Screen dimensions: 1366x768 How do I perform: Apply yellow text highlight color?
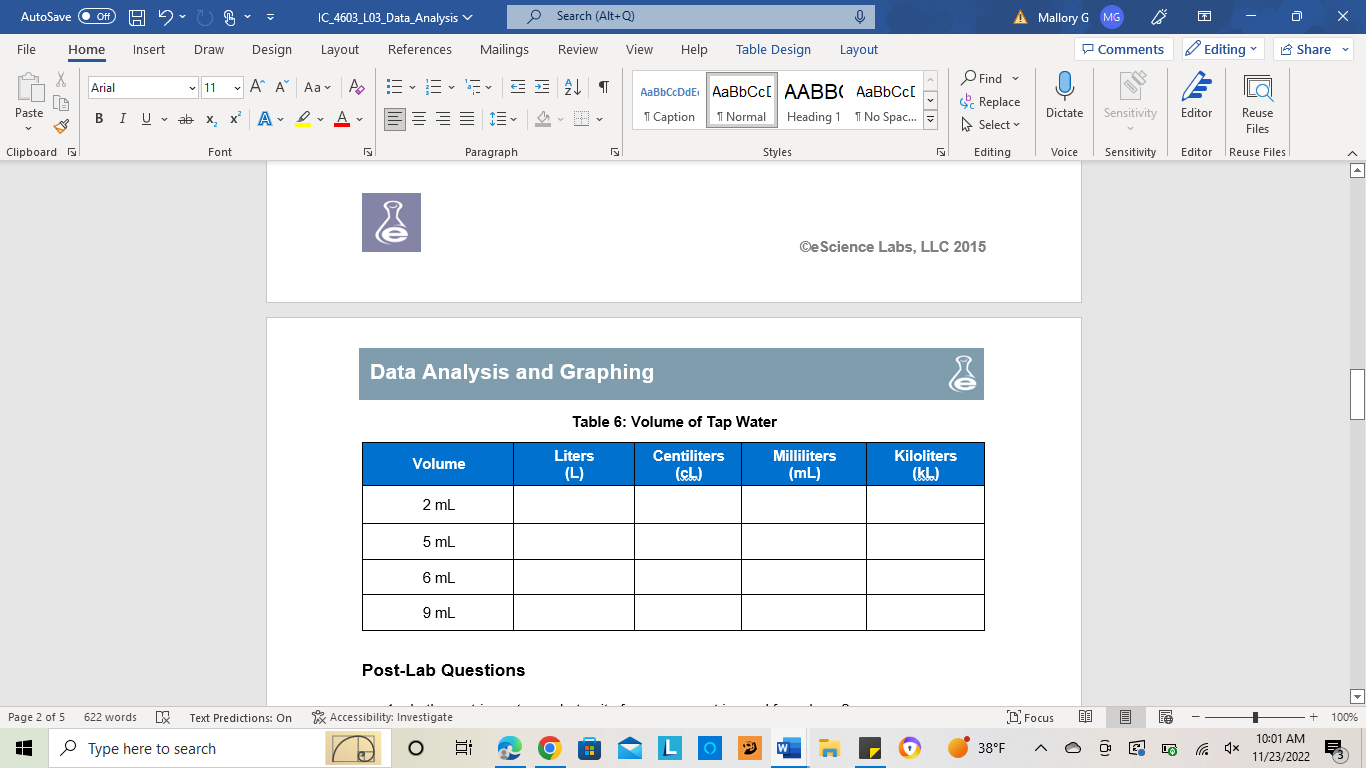302,120
